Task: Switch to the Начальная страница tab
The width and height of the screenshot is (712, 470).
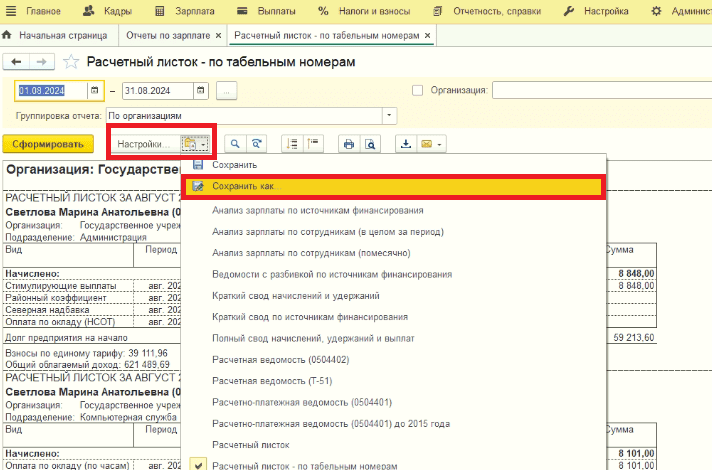Action: click(x=55, y=35)
